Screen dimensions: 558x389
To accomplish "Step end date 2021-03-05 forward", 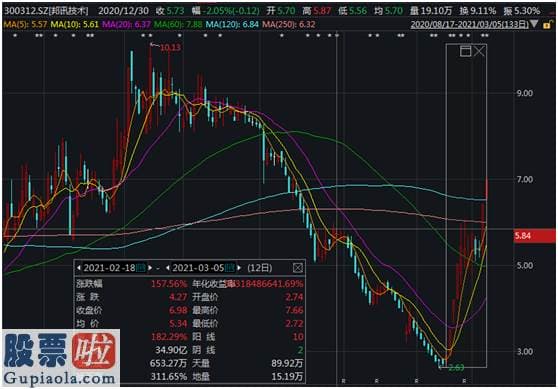I will 239,268.
